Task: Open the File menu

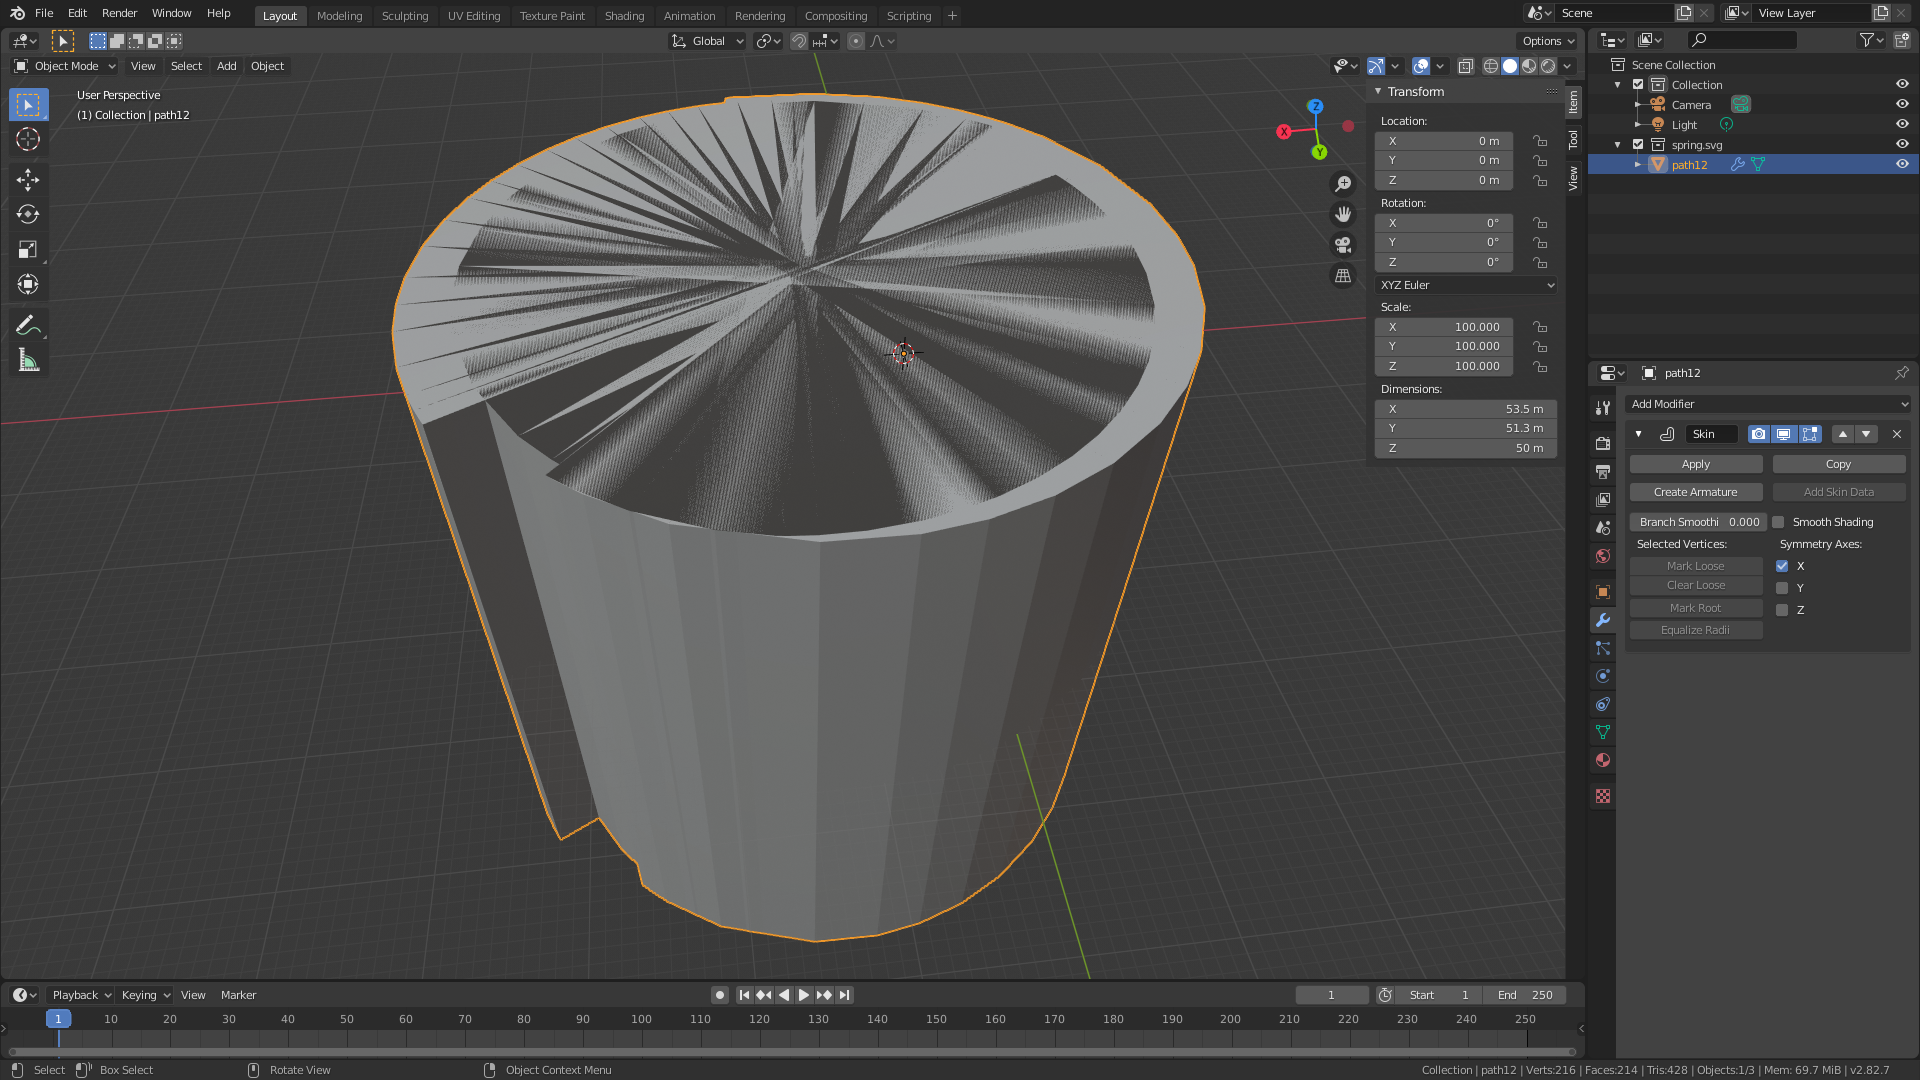Action: point(44,13)
